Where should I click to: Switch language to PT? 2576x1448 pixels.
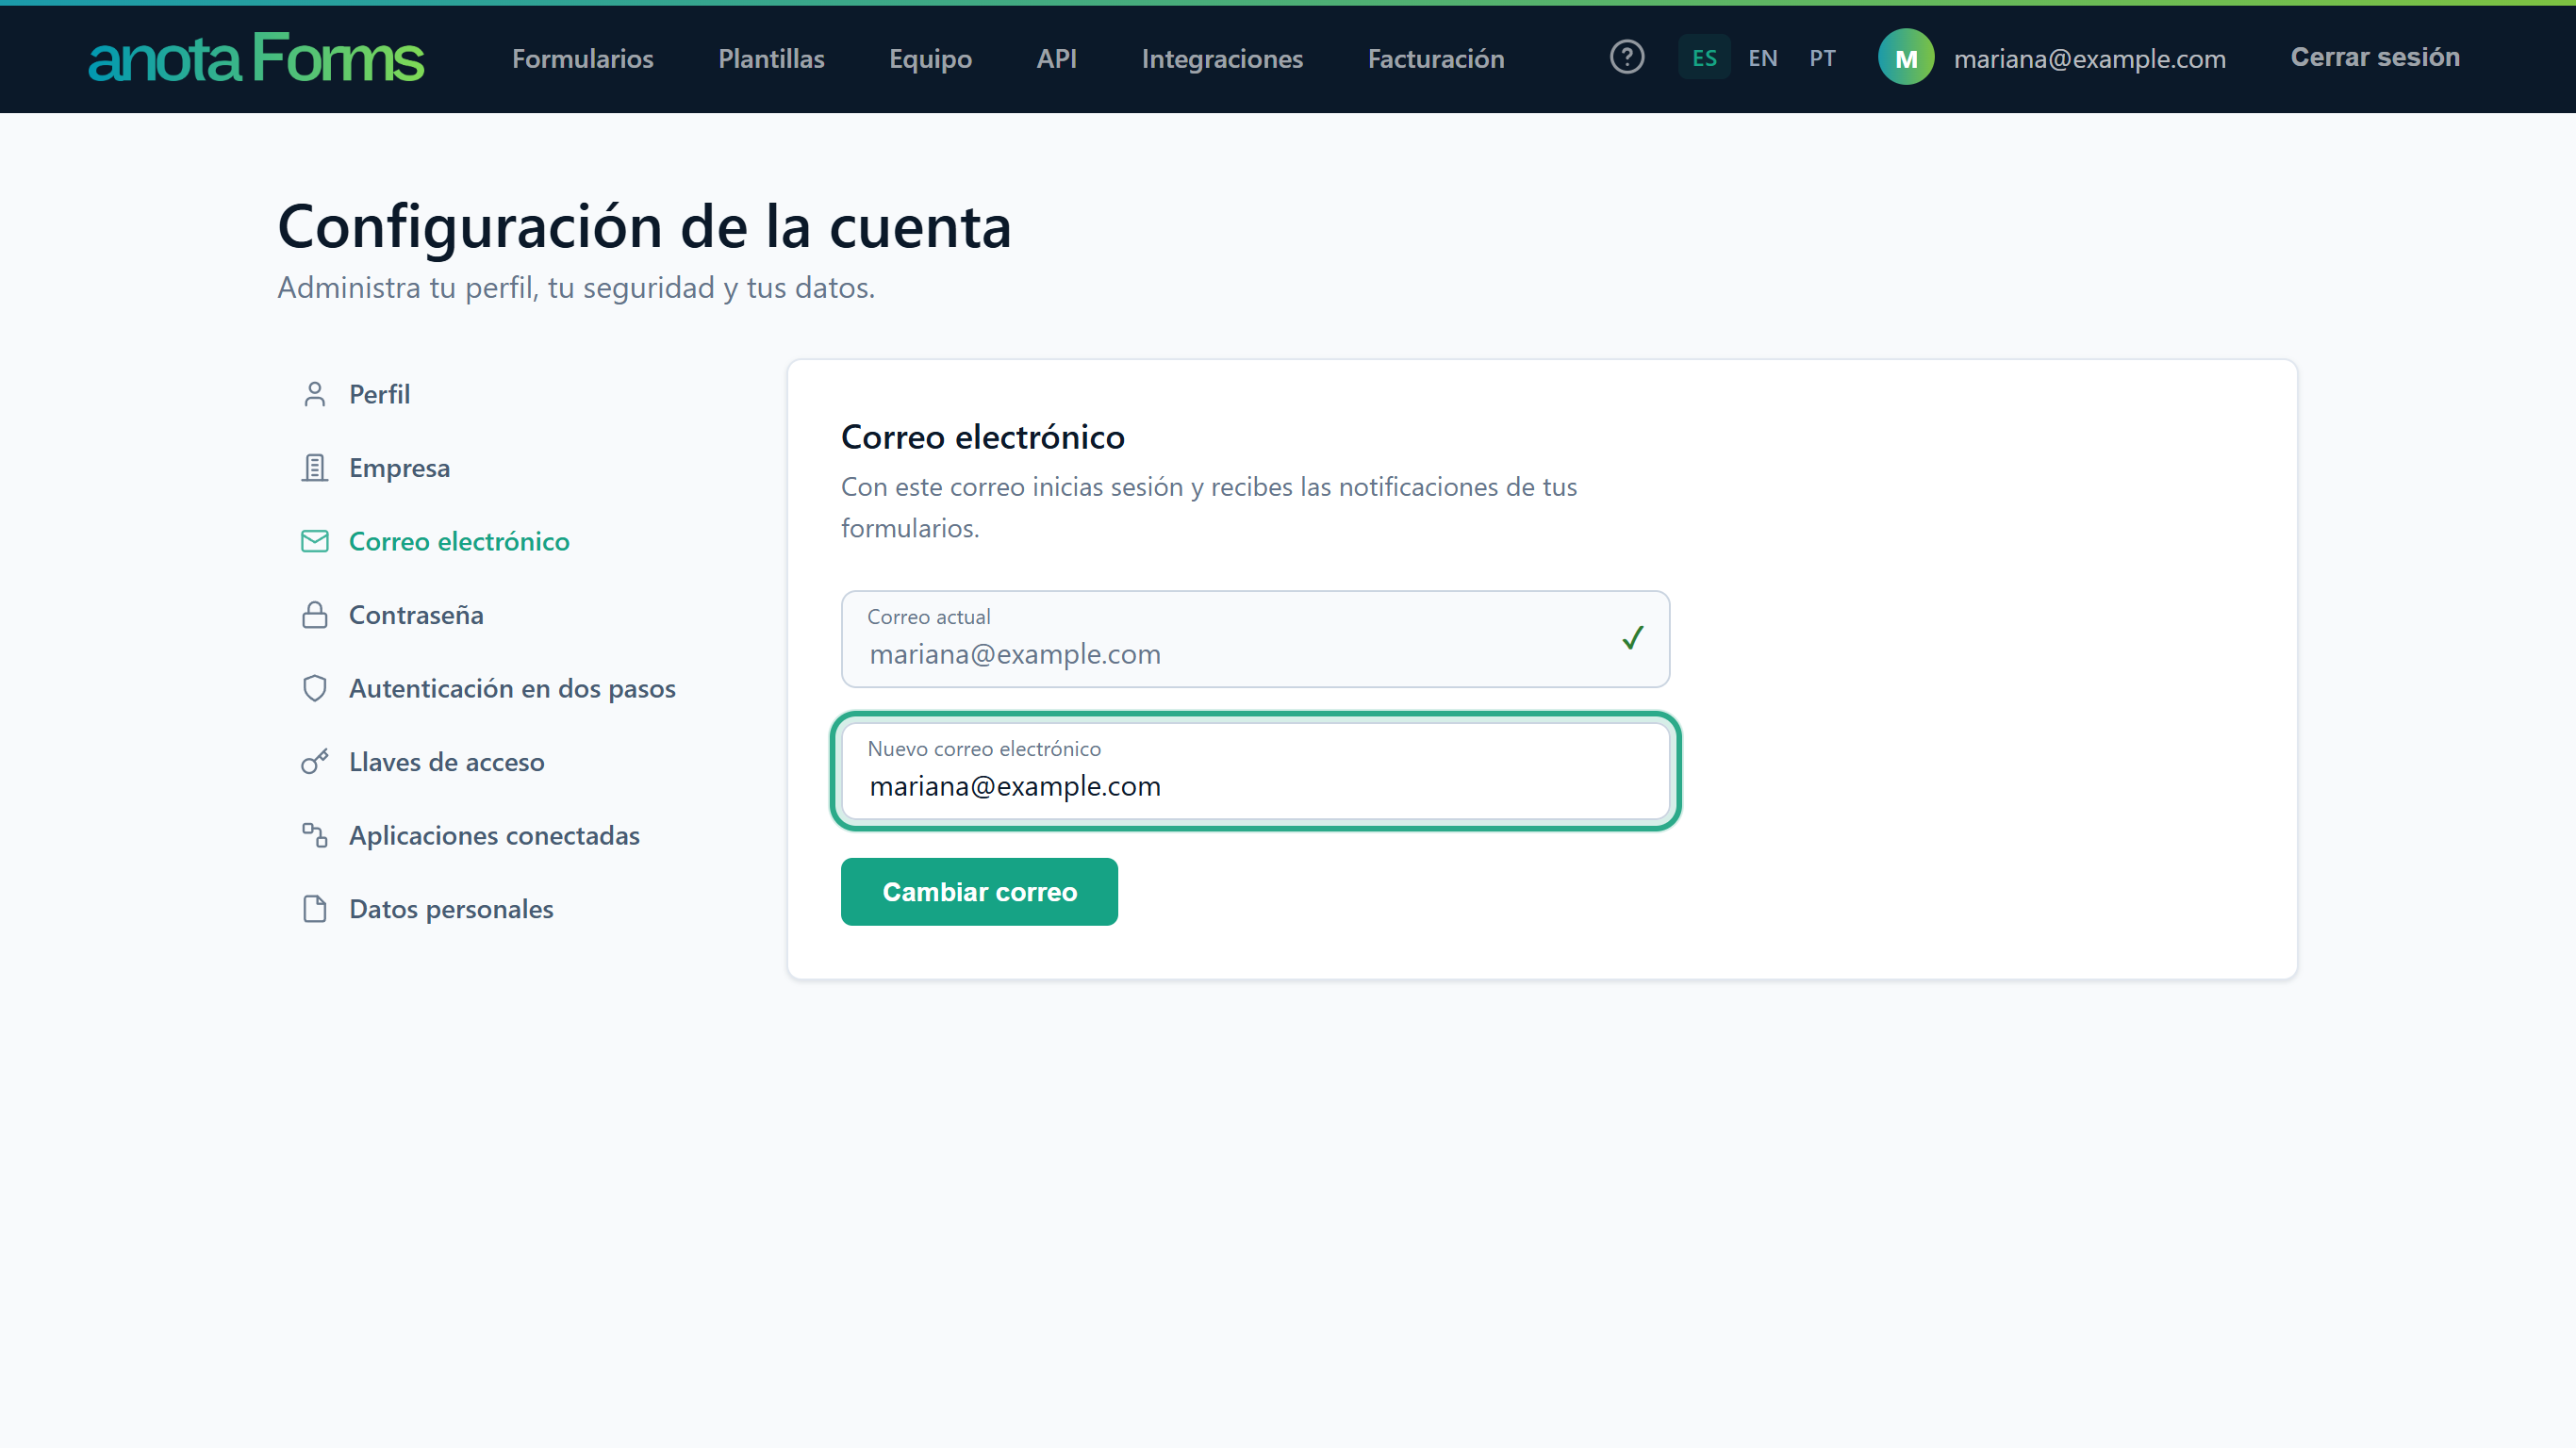[x=1822, y=58]
